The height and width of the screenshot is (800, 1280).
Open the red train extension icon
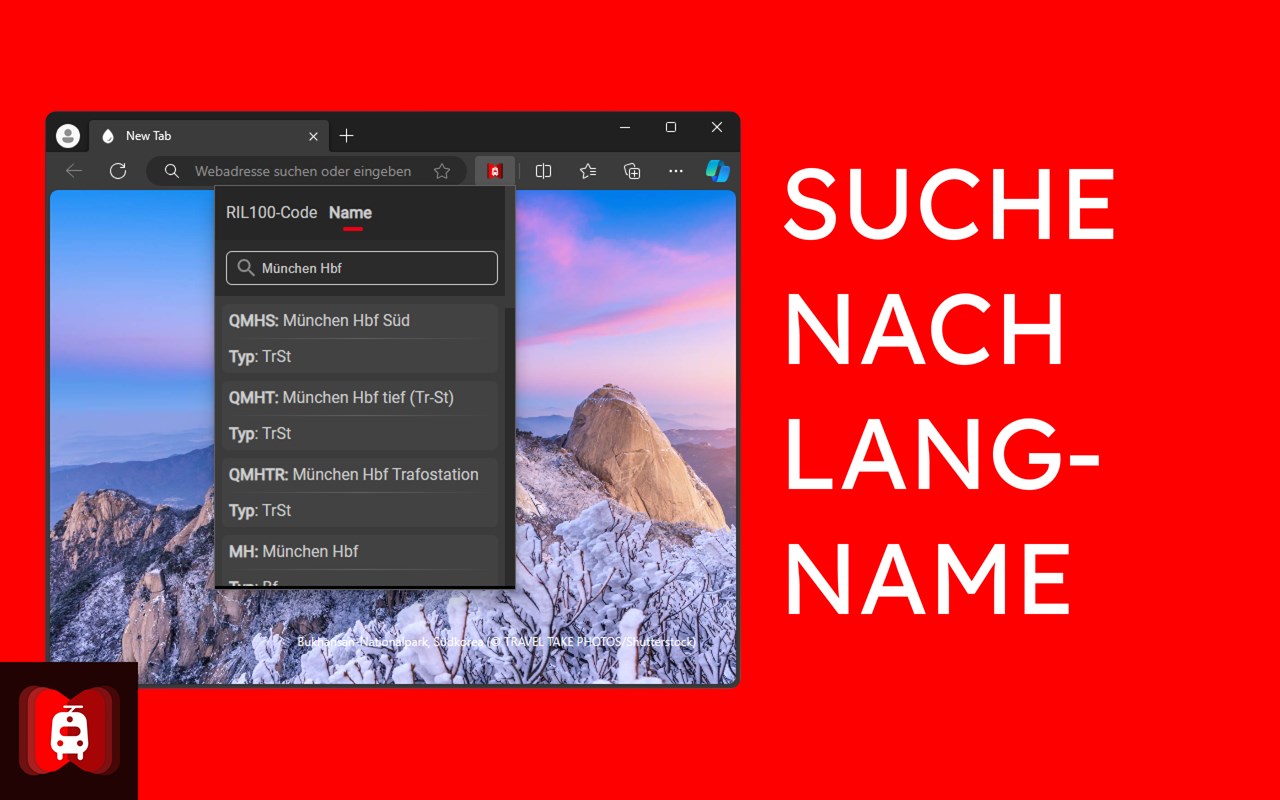[494, 171]
